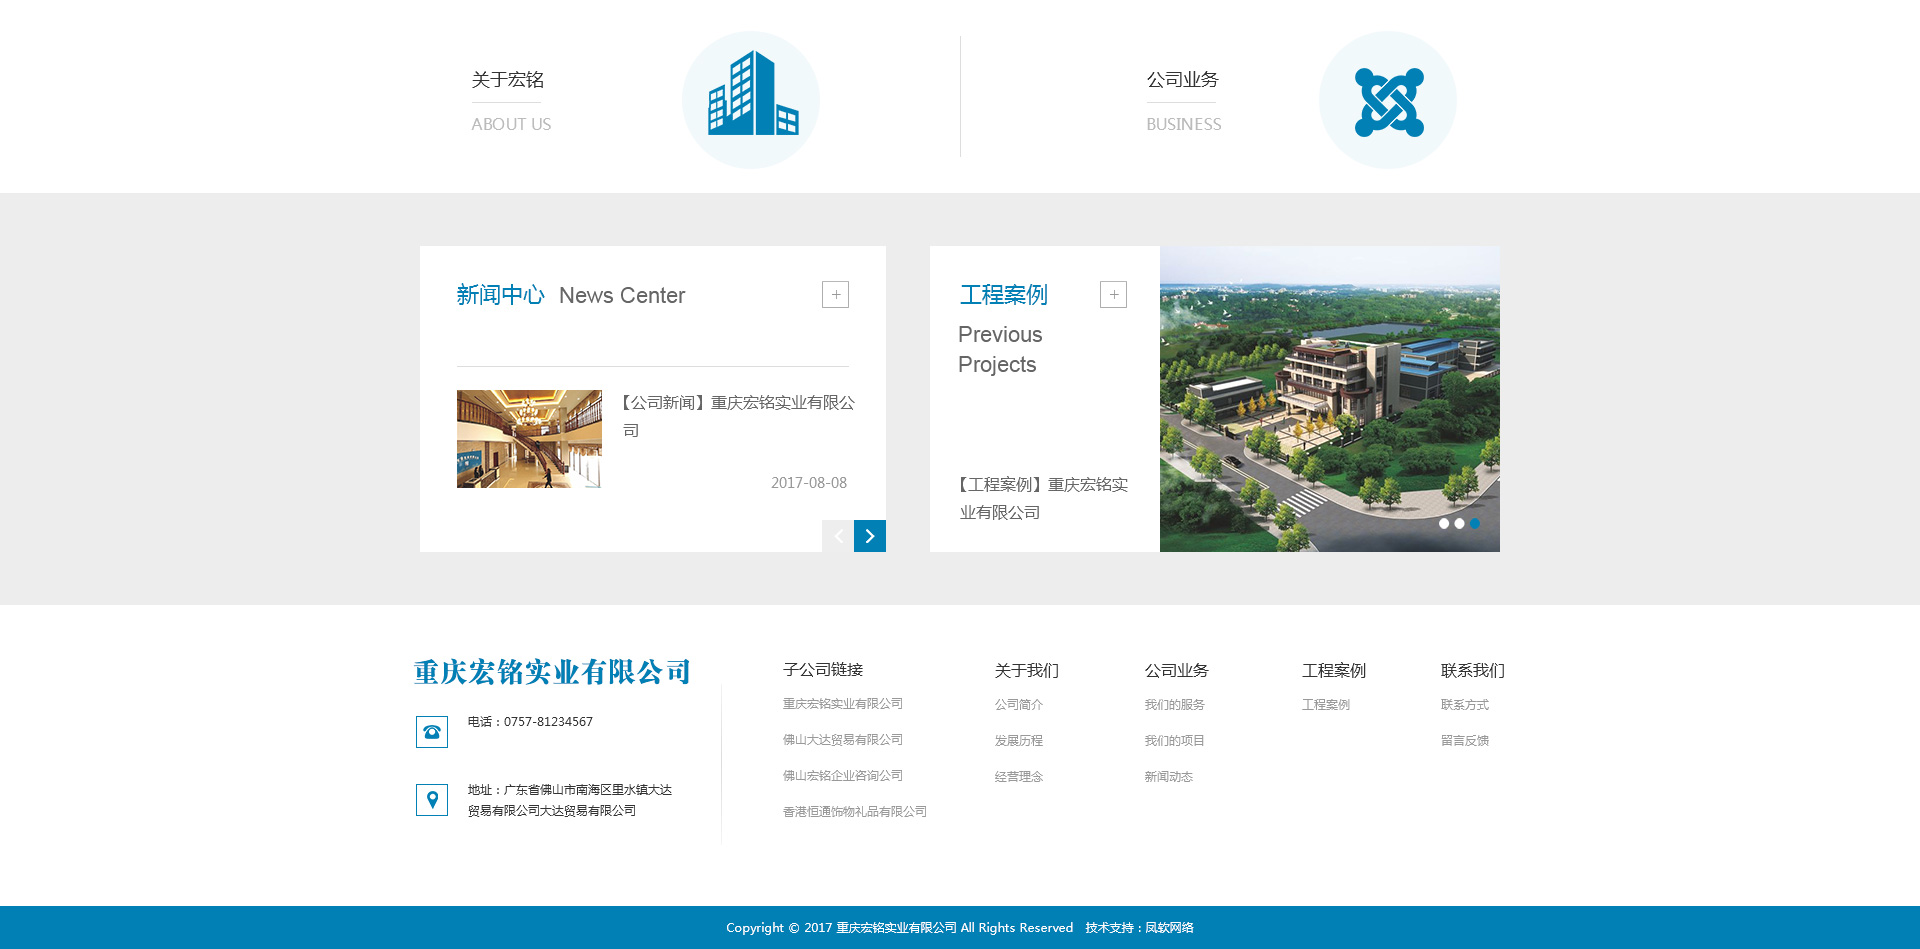Image resolution: width=1920 pixels, height=949 pixels.
Task: Open the 联系方式 contact link
Action: tap(1464, 705)
